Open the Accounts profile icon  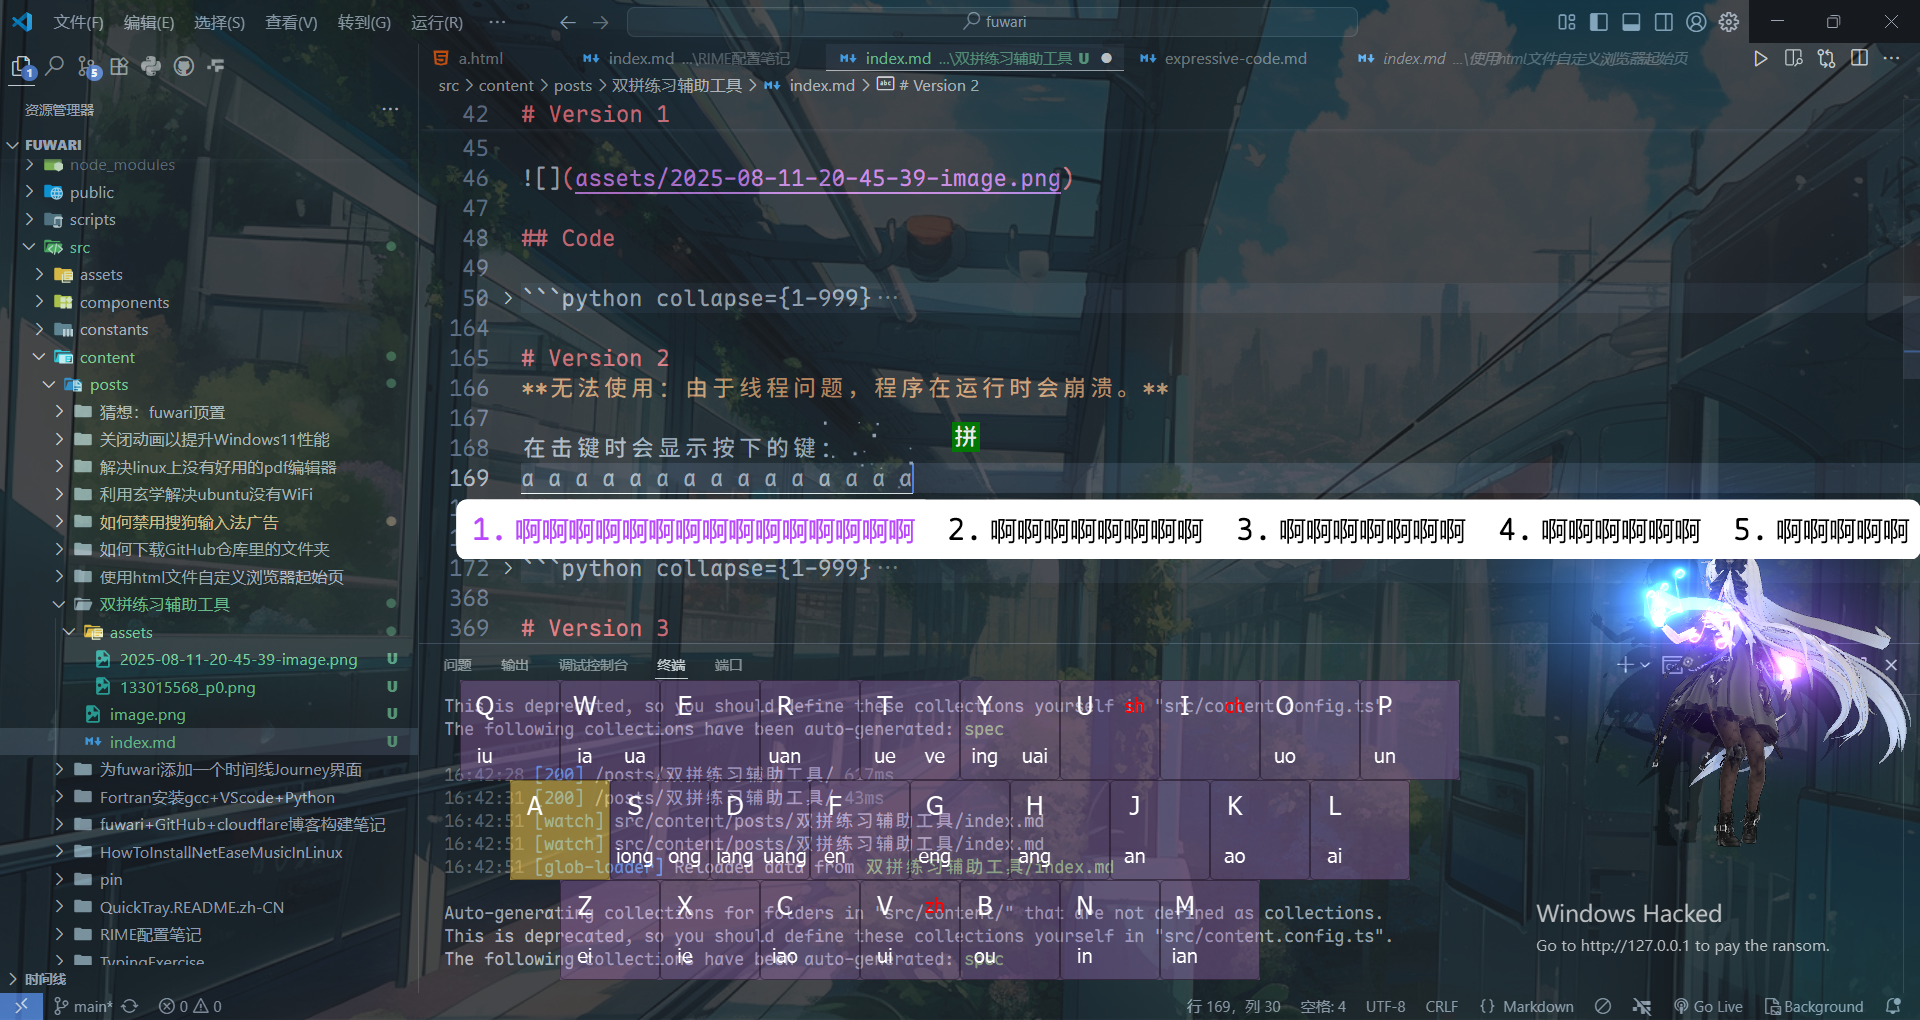(x=1696, y=22)
